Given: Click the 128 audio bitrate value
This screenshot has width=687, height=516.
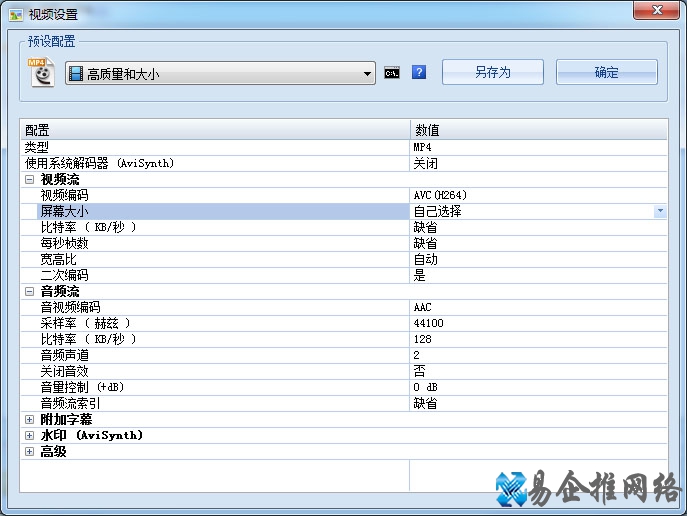Looking at the screenshot, I should pyautogui.click(x=539, y=339).
